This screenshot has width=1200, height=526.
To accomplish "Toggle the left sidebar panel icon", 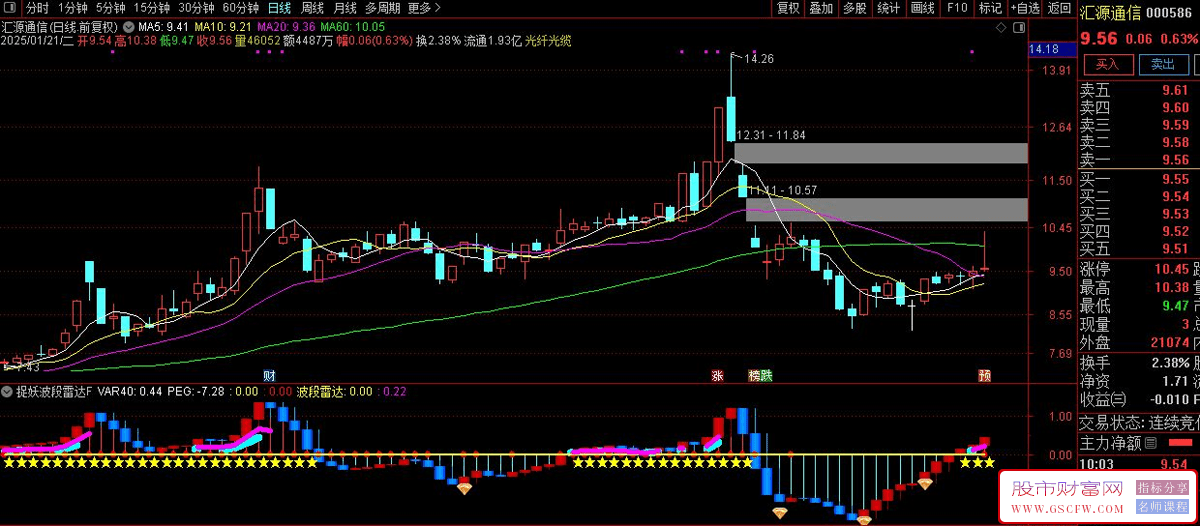I will point(11,8).
